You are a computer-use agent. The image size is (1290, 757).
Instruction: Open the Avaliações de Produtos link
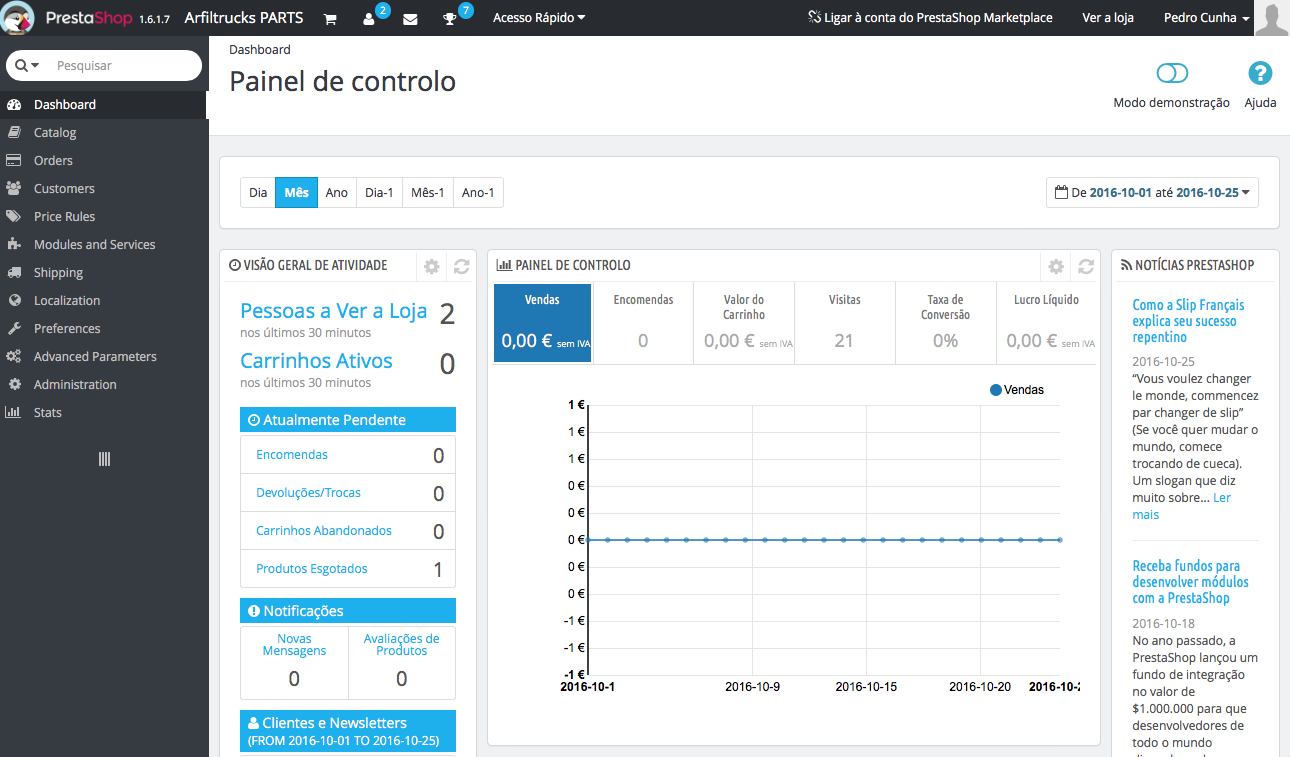coord(402,645)
